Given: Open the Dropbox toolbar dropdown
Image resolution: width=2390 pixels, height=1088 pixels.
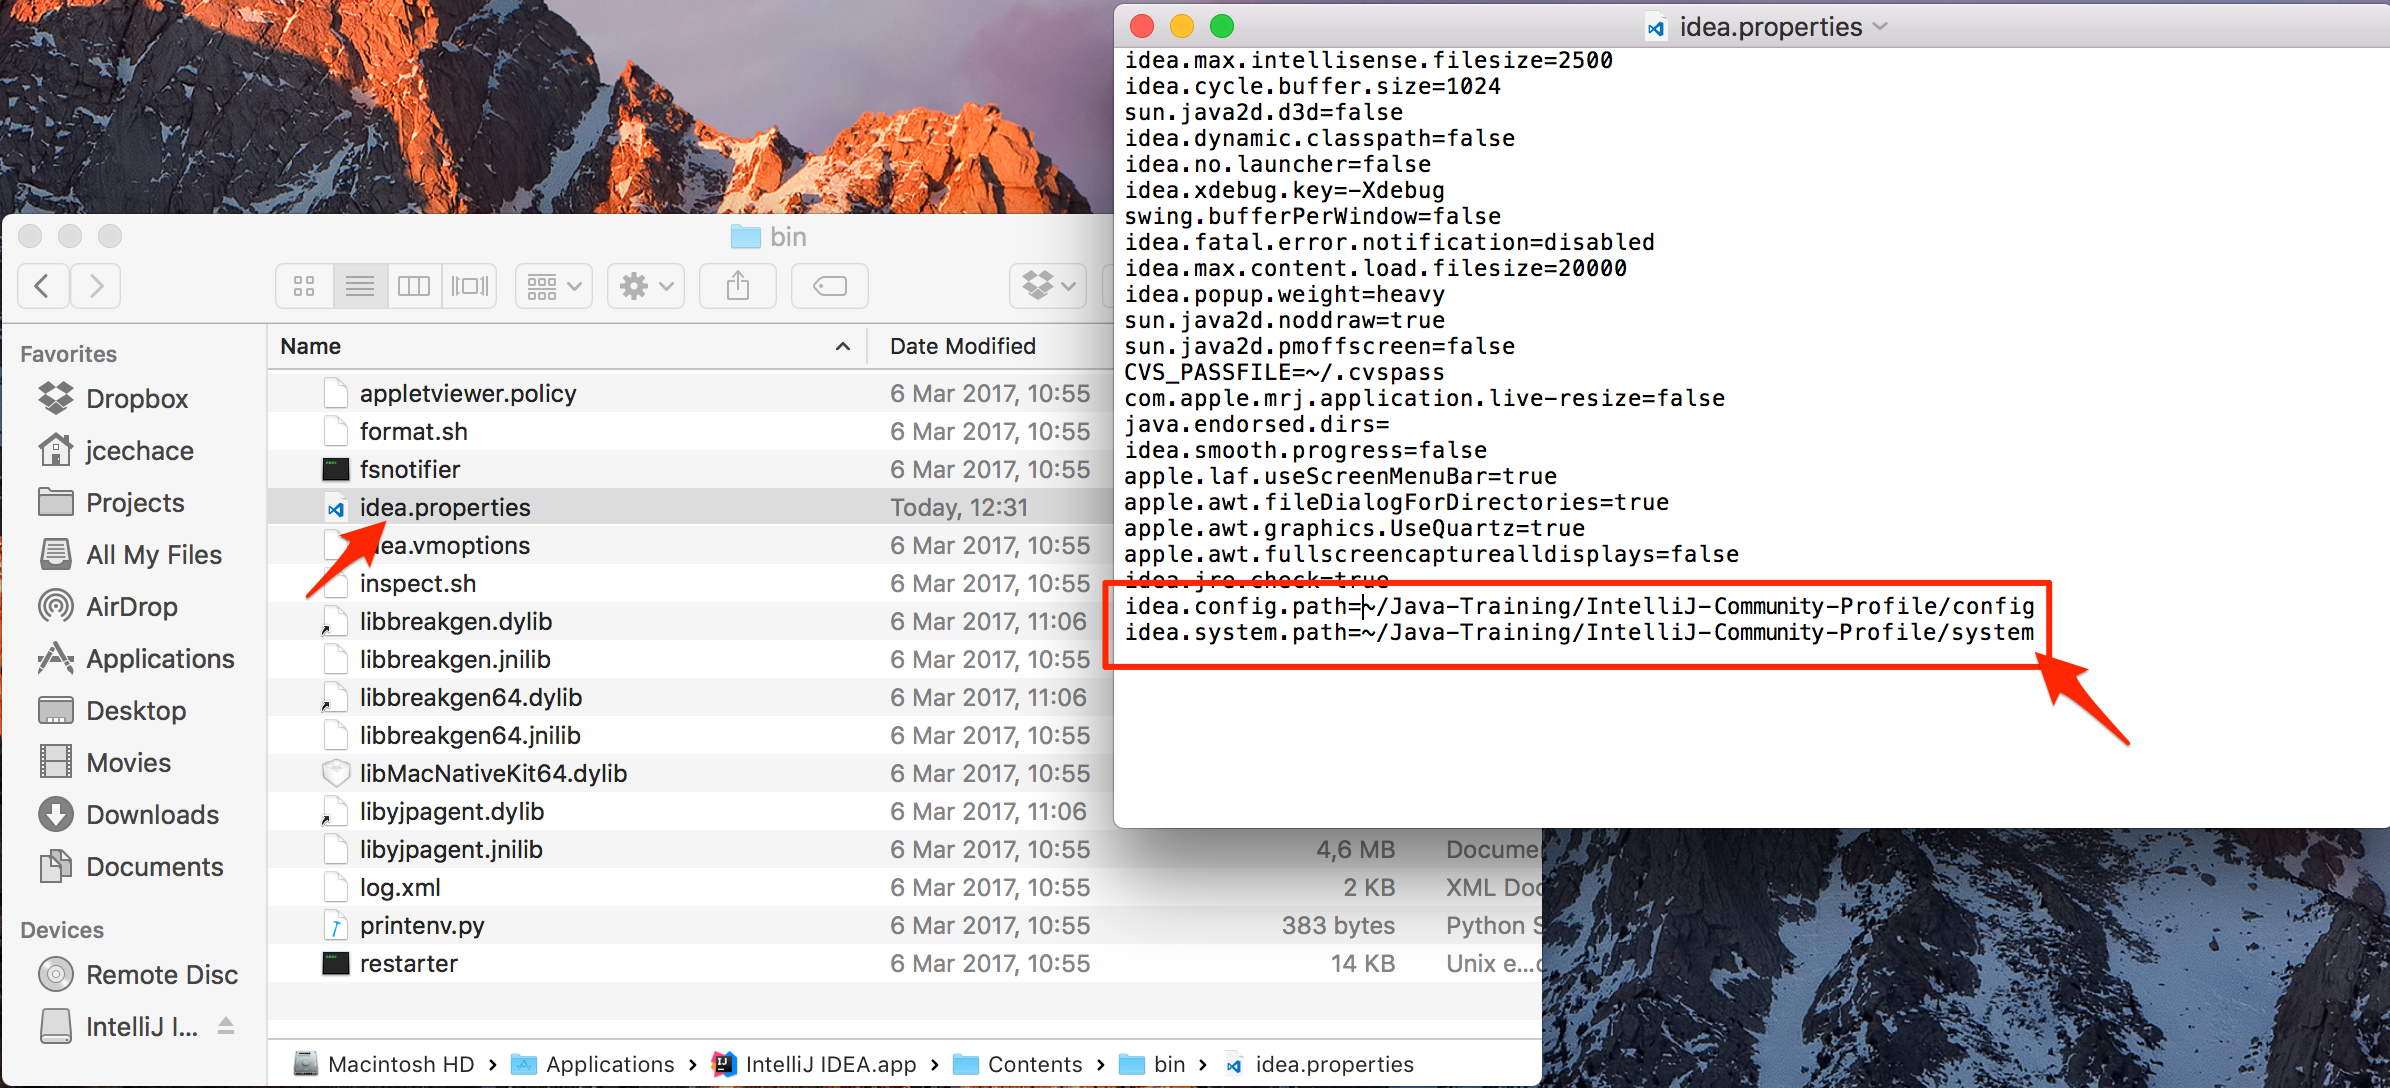Looking at the screenshot, I should point(1048,287).
